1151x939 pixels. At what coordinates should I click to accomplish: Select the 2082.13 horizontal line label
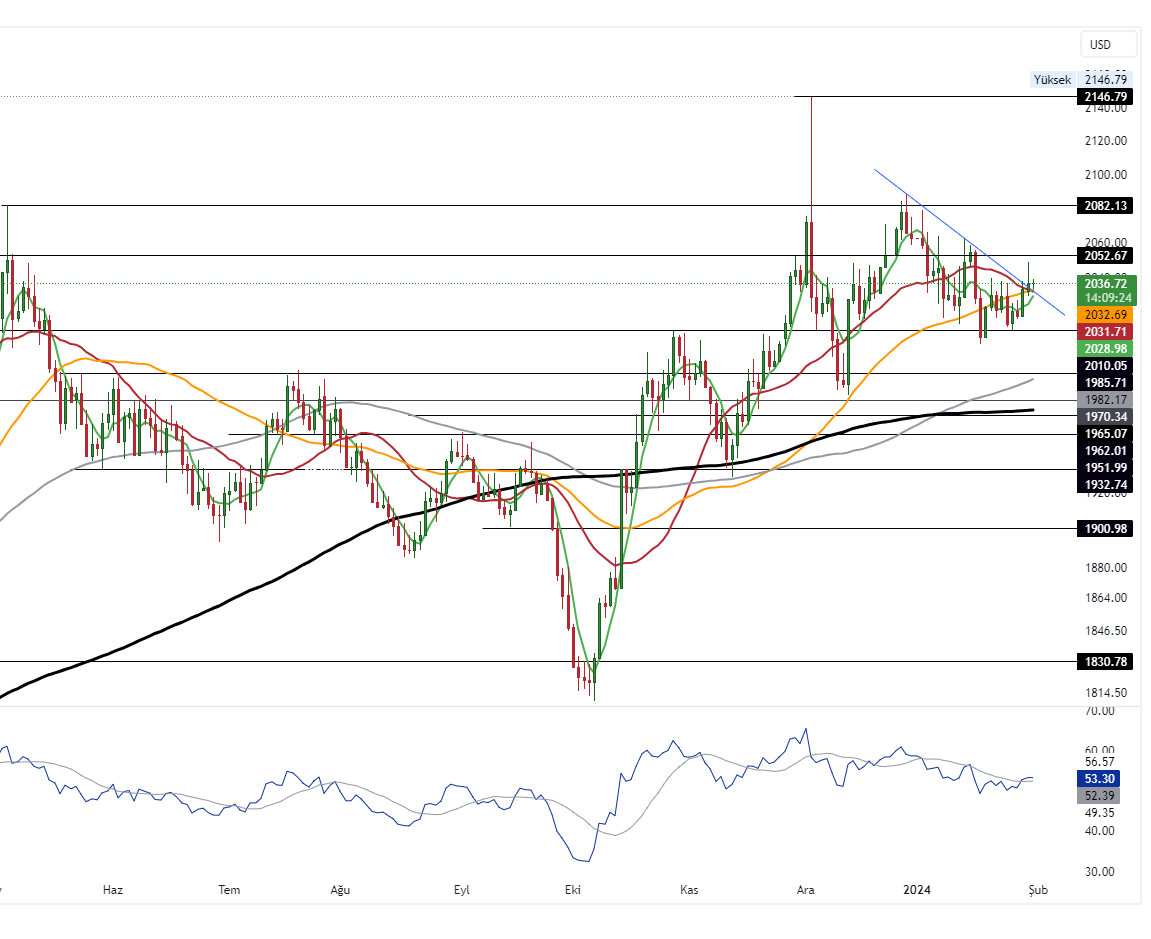tap(1105, 206)
